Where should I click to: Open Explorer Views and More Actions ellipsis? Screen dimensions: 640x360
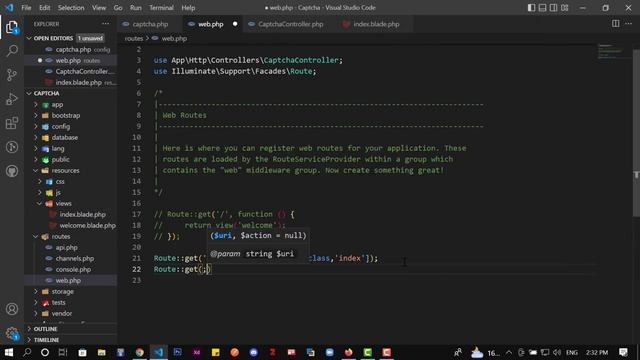click(x=105, y=24)
